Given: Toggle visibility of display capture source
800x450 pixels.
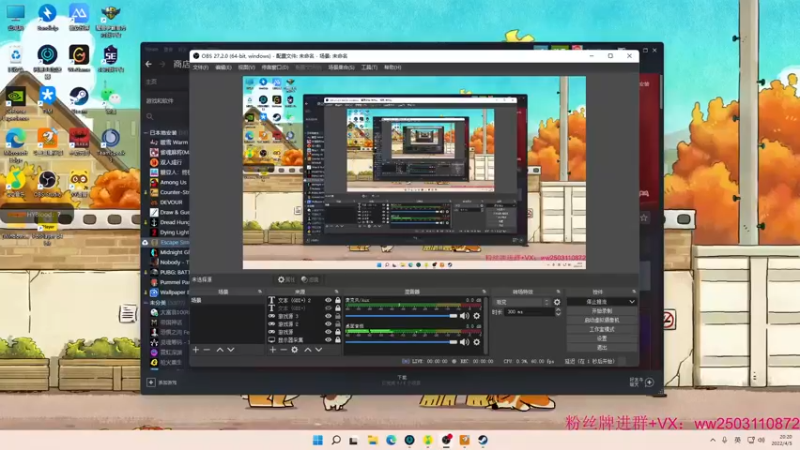Looking at the screenshot, I should [328, 340].
